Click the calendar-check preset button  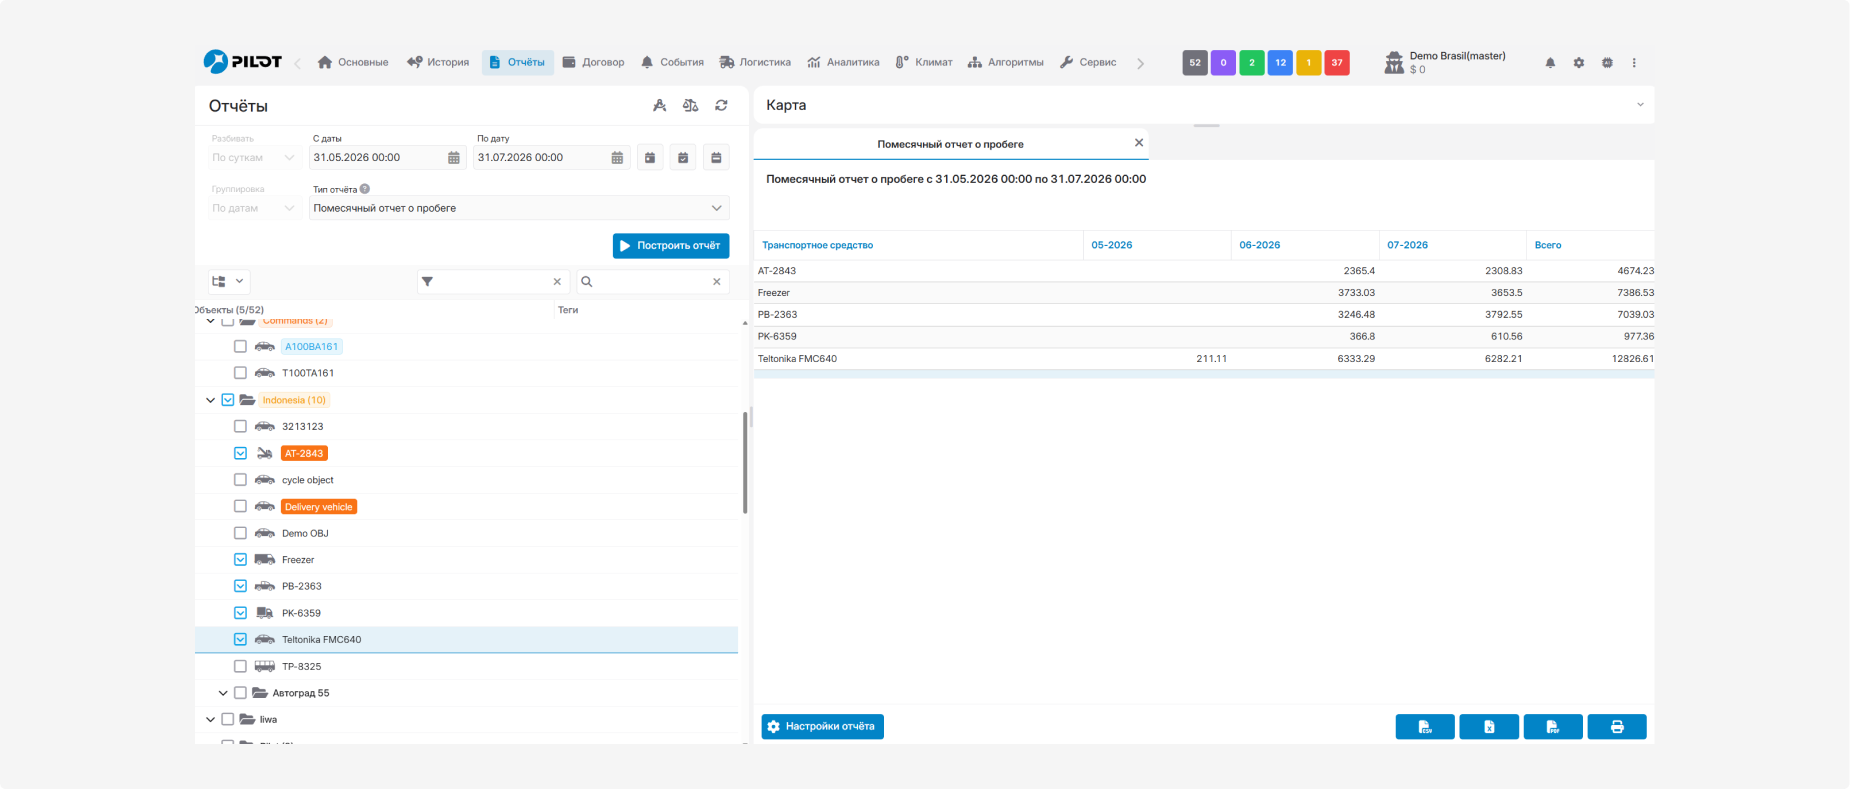[683, 158]
